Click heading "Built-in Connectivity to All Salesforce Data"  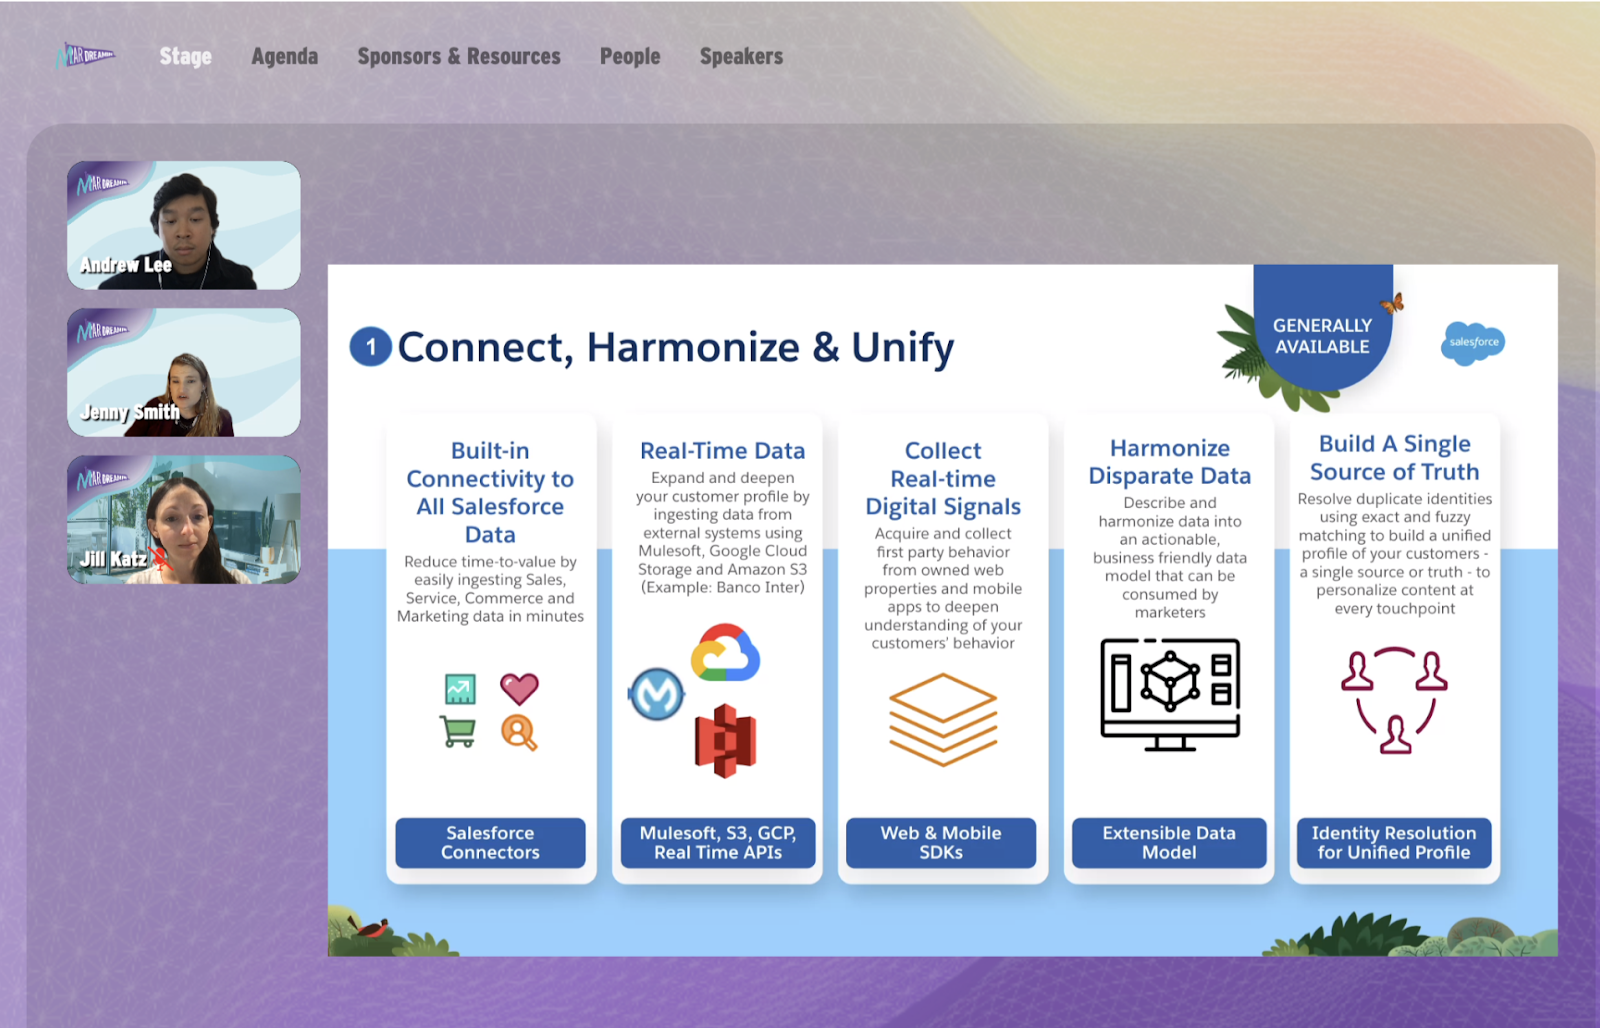[x=490, y=493]
